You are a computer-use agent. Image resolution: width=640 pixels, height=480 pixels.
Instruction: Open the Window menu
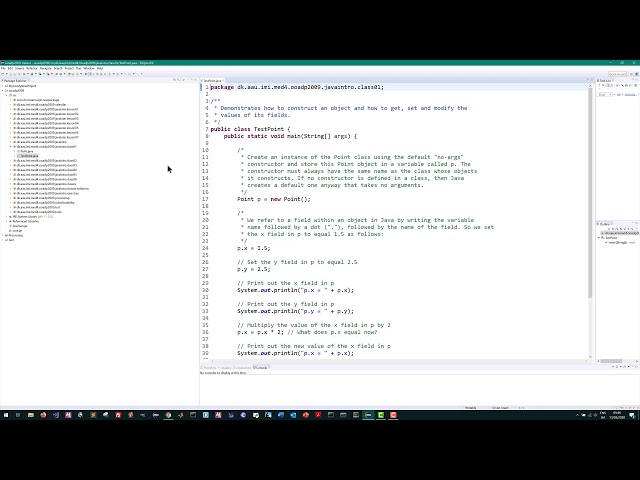[x=89, y=69]
